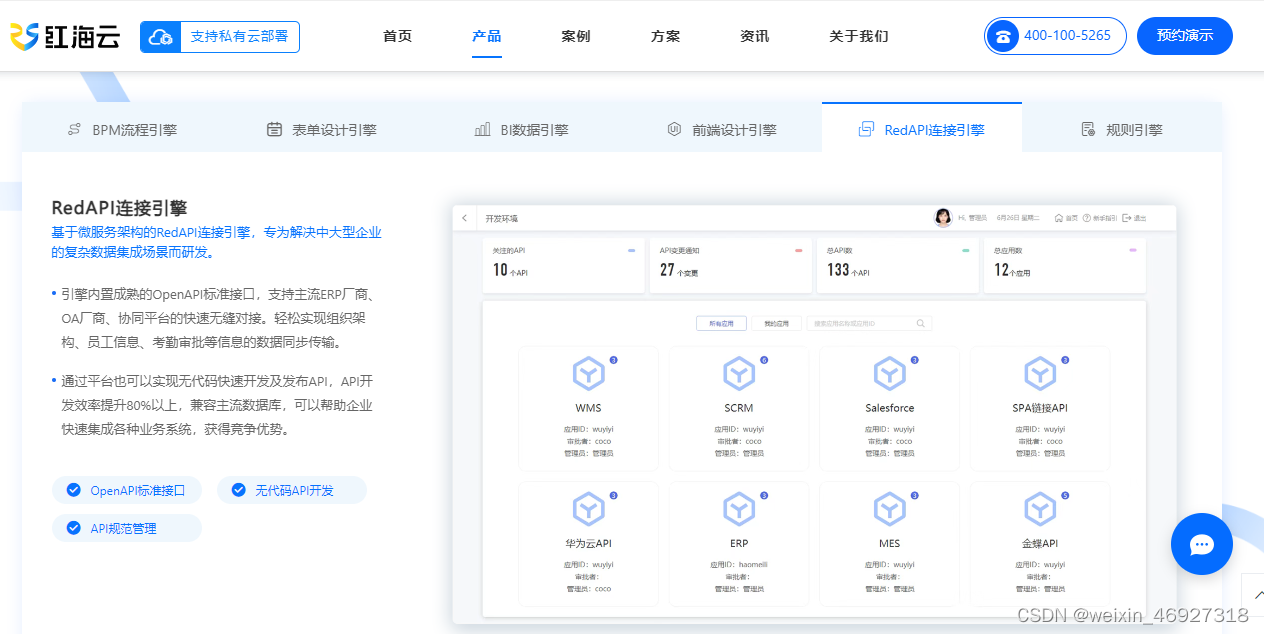The width and height of the screenshot is (1264, 634).
Task: Go to 首页 in the top navigation
Action: [x=397, y=36]
